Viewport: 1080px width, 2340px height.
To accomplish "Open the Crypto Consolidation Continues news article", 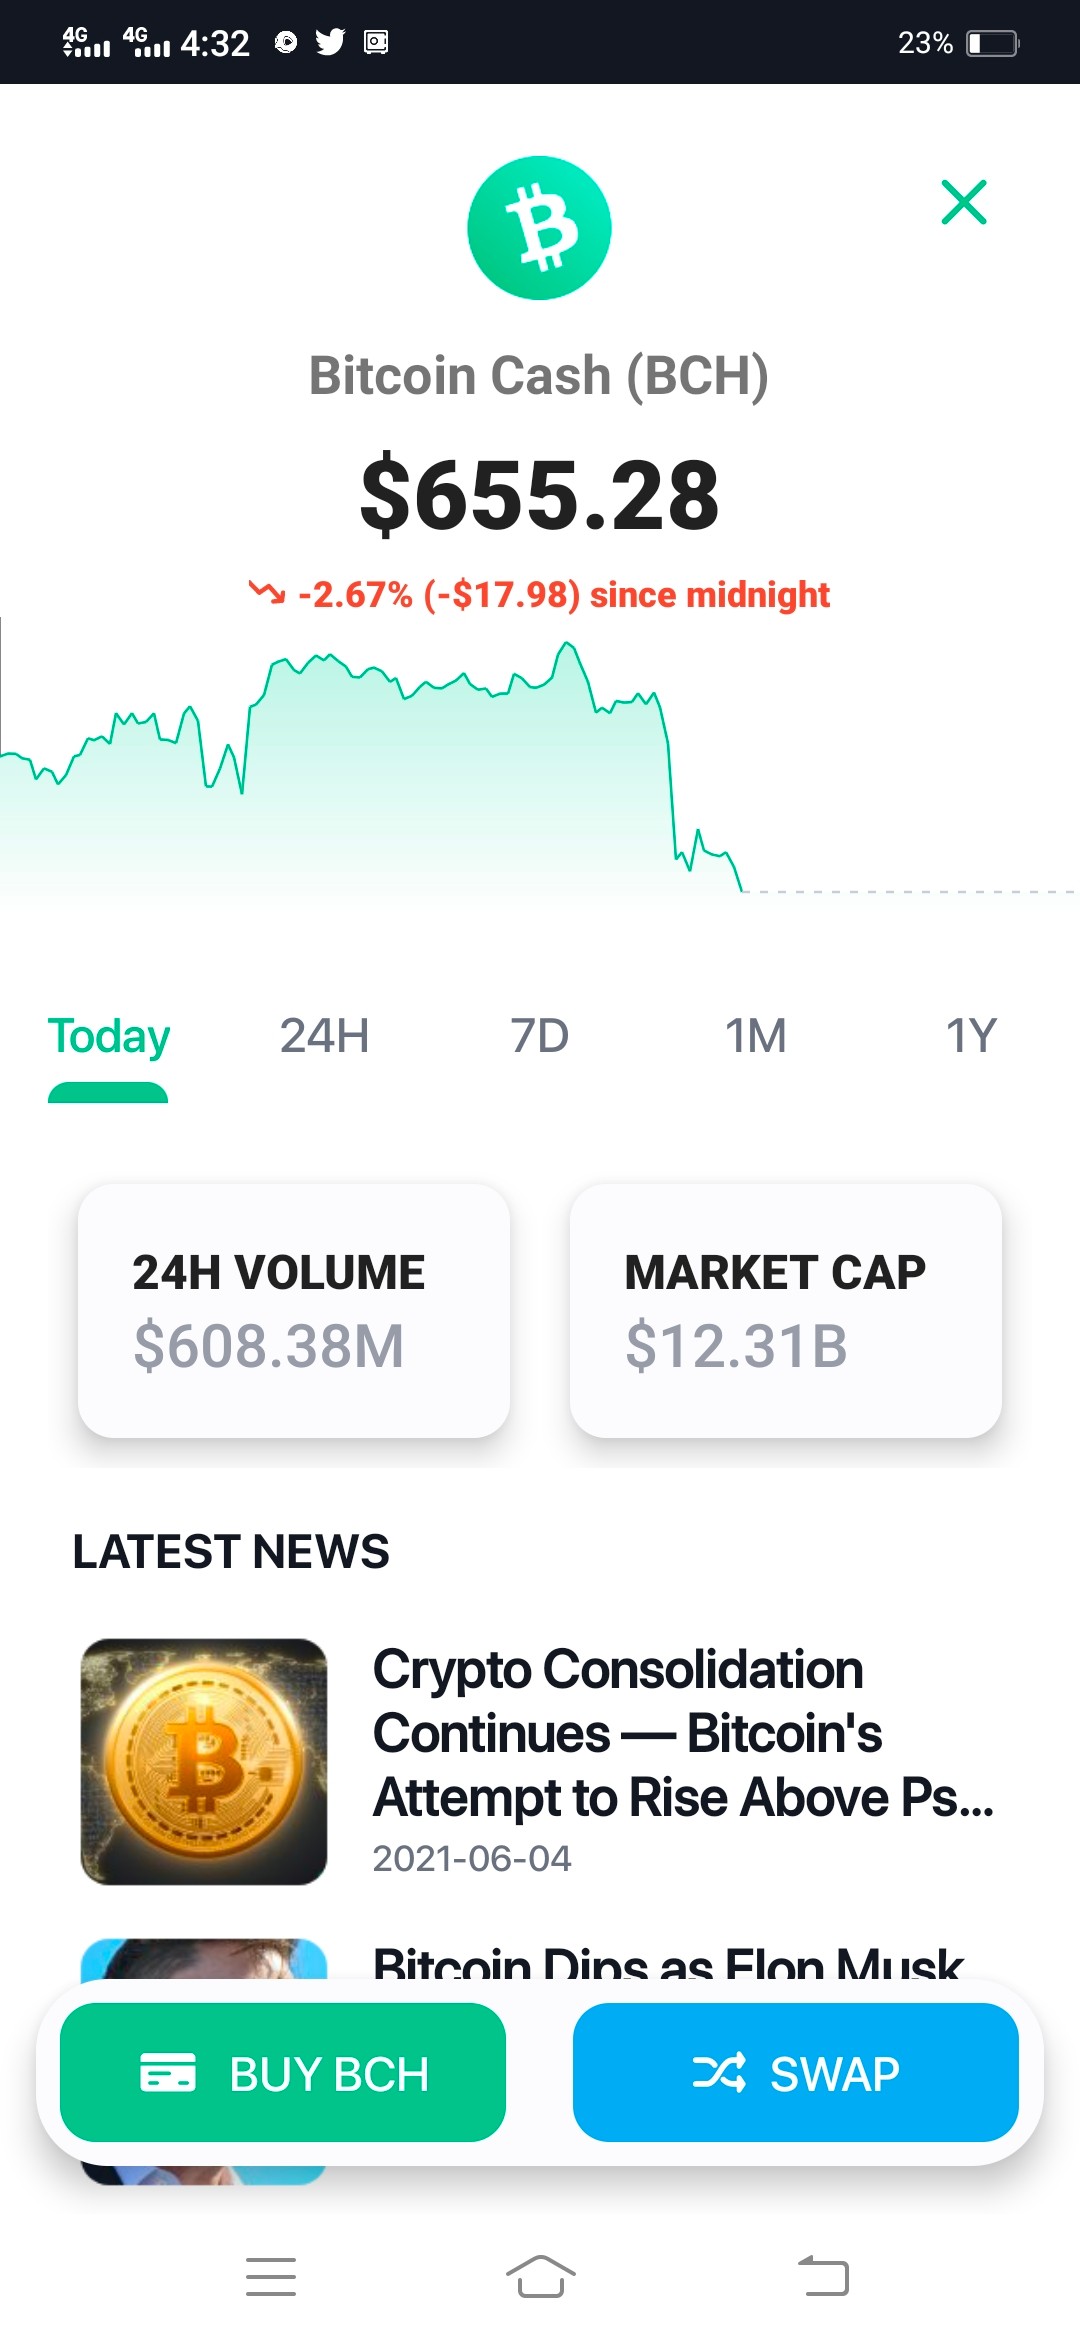I will pos(683,1733).
